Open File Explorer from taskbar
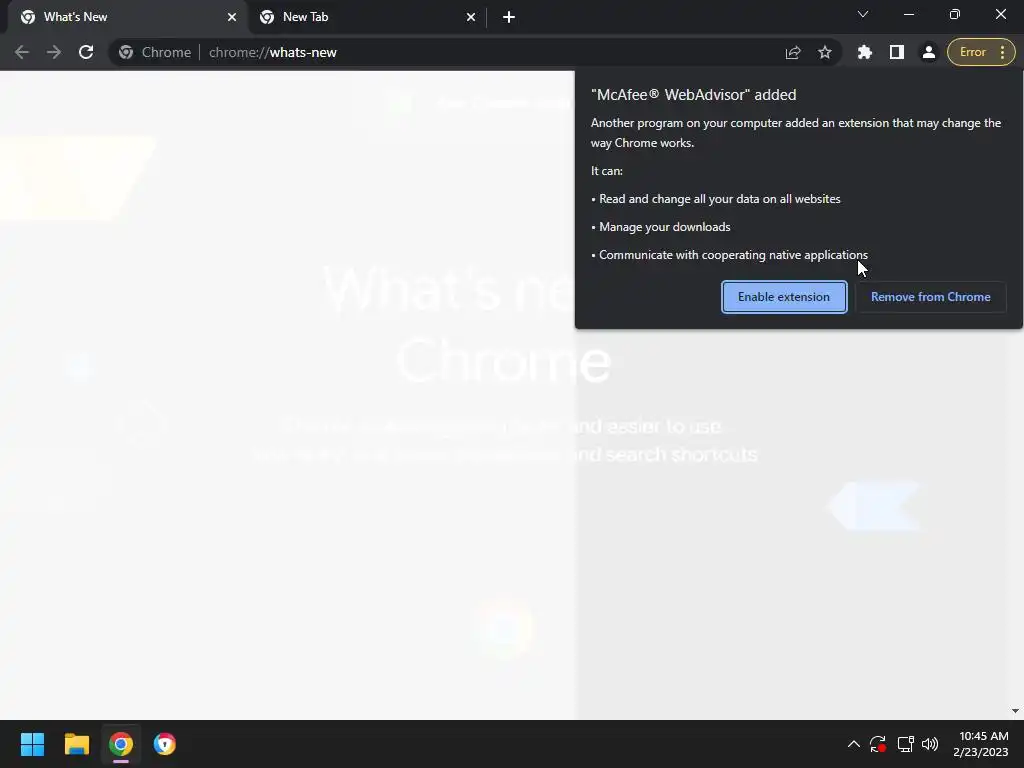Screen dimensions: 1024x768 [76, 744]
